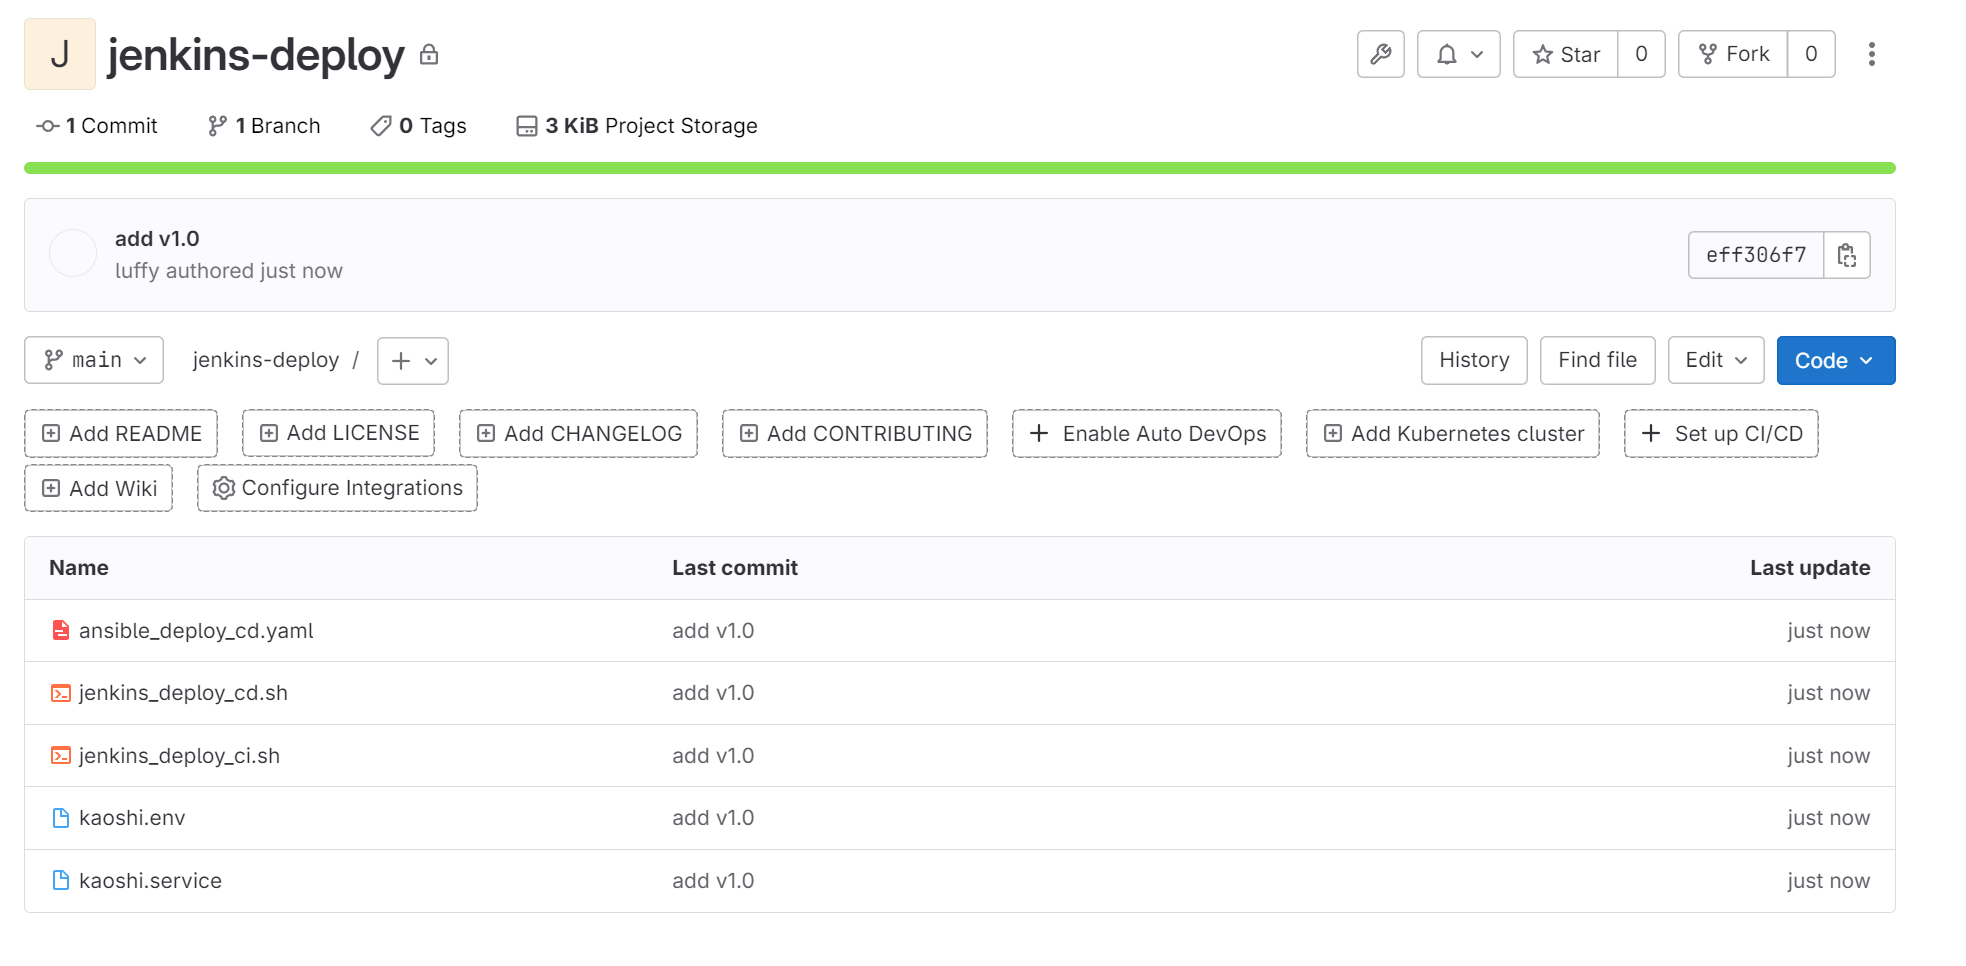
Task: Click Add Wiki button
Action: [x=99, y=488]
